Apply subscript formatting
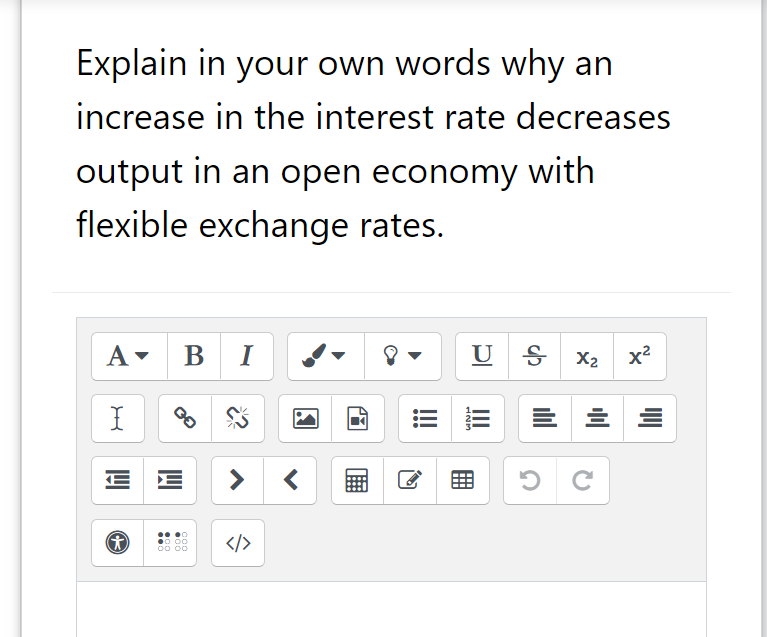767x637 pixels. tap(587, 356)
